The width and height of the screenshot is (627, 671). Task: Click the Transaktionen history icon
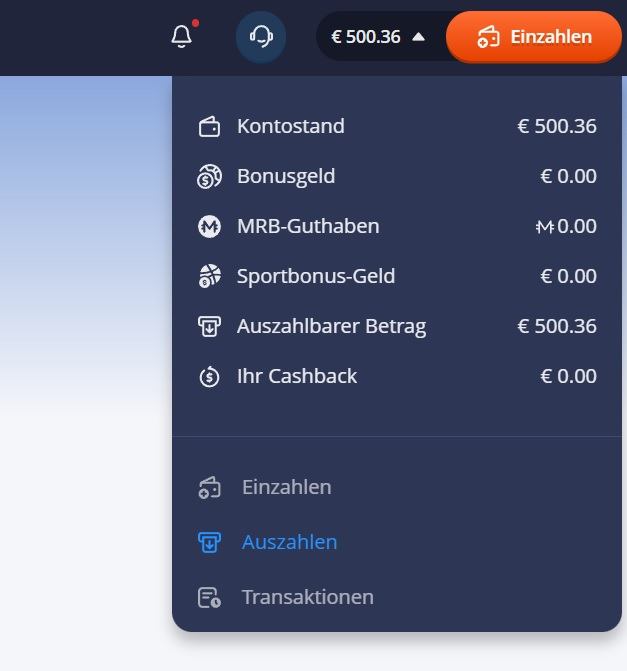[209, 598]
